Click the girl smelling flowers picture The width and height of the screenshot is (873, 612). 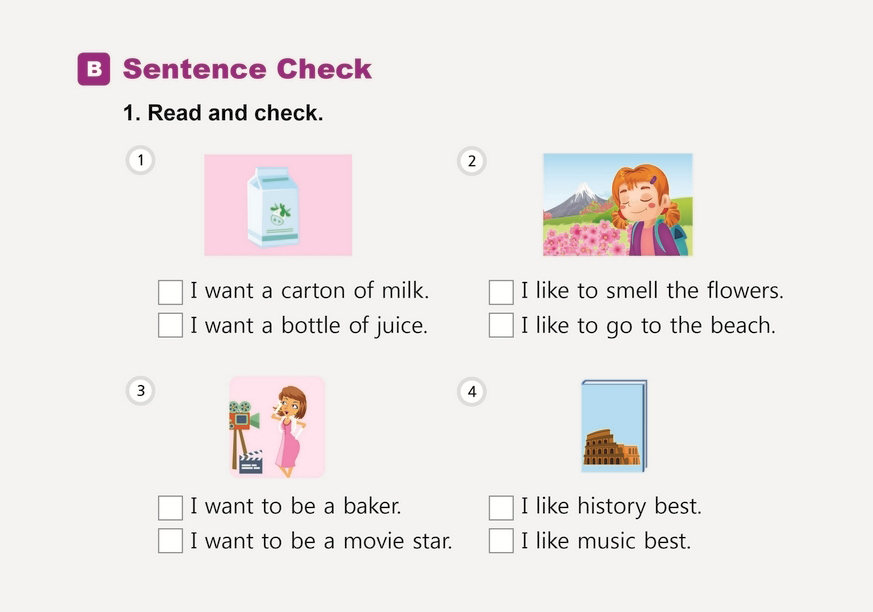(x=617, y=205)
